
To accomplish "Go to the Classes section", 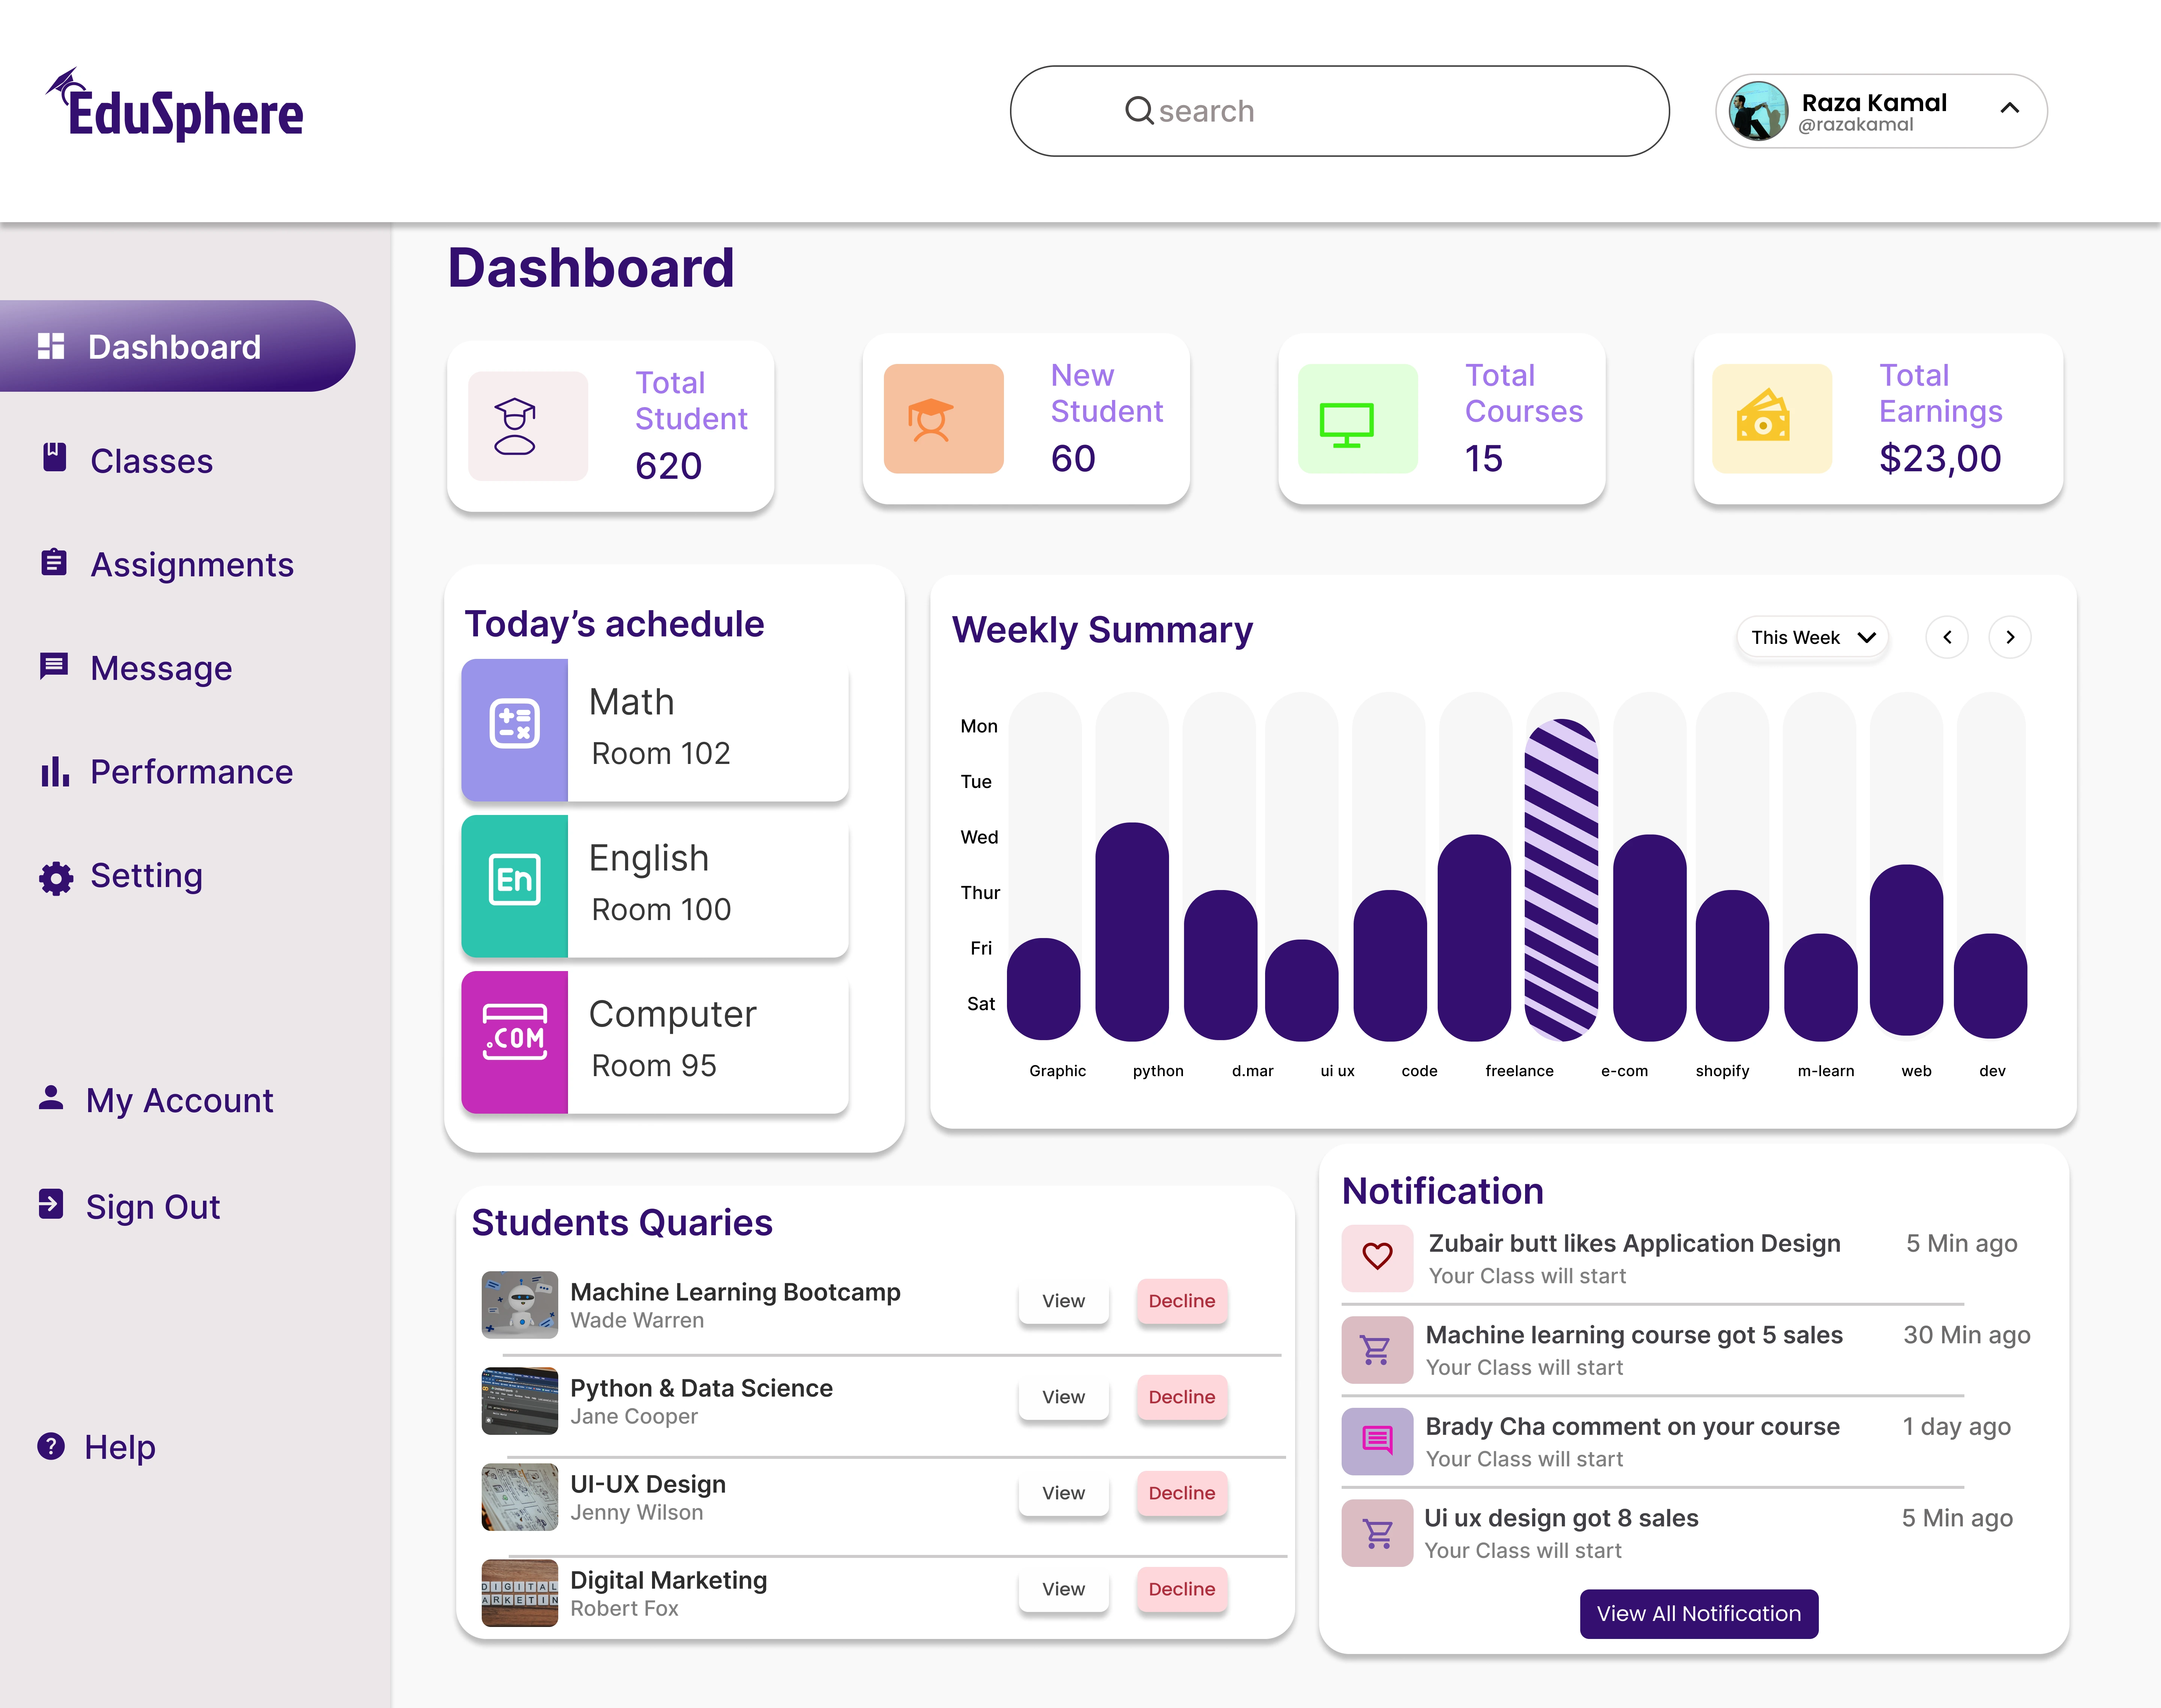I will (x=152, y=461).
